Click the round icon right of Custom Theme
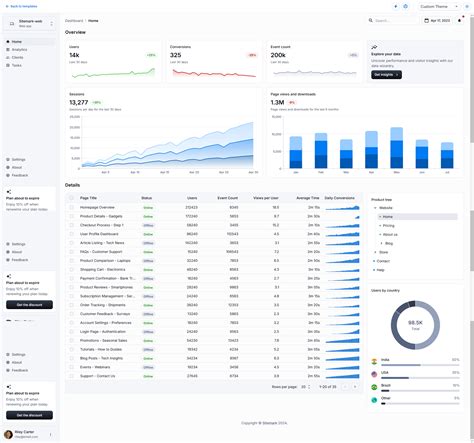 pyautogui.click(x=466, y=6)
